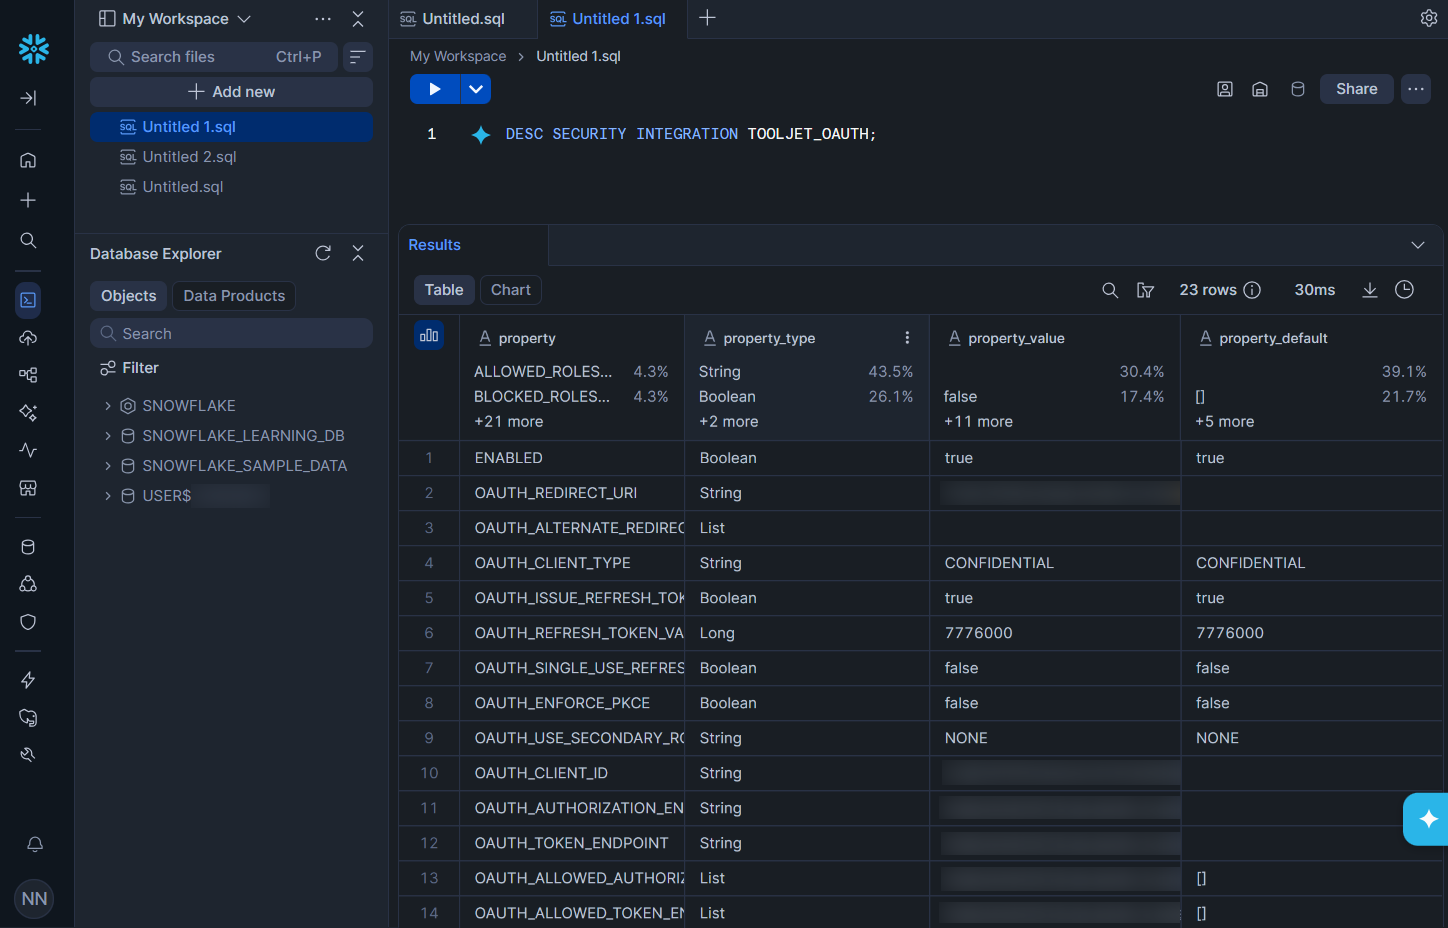Screen dimensions: 1448x928
Task: Click the plus Create icon in sidebar
Action: [28, 200]
